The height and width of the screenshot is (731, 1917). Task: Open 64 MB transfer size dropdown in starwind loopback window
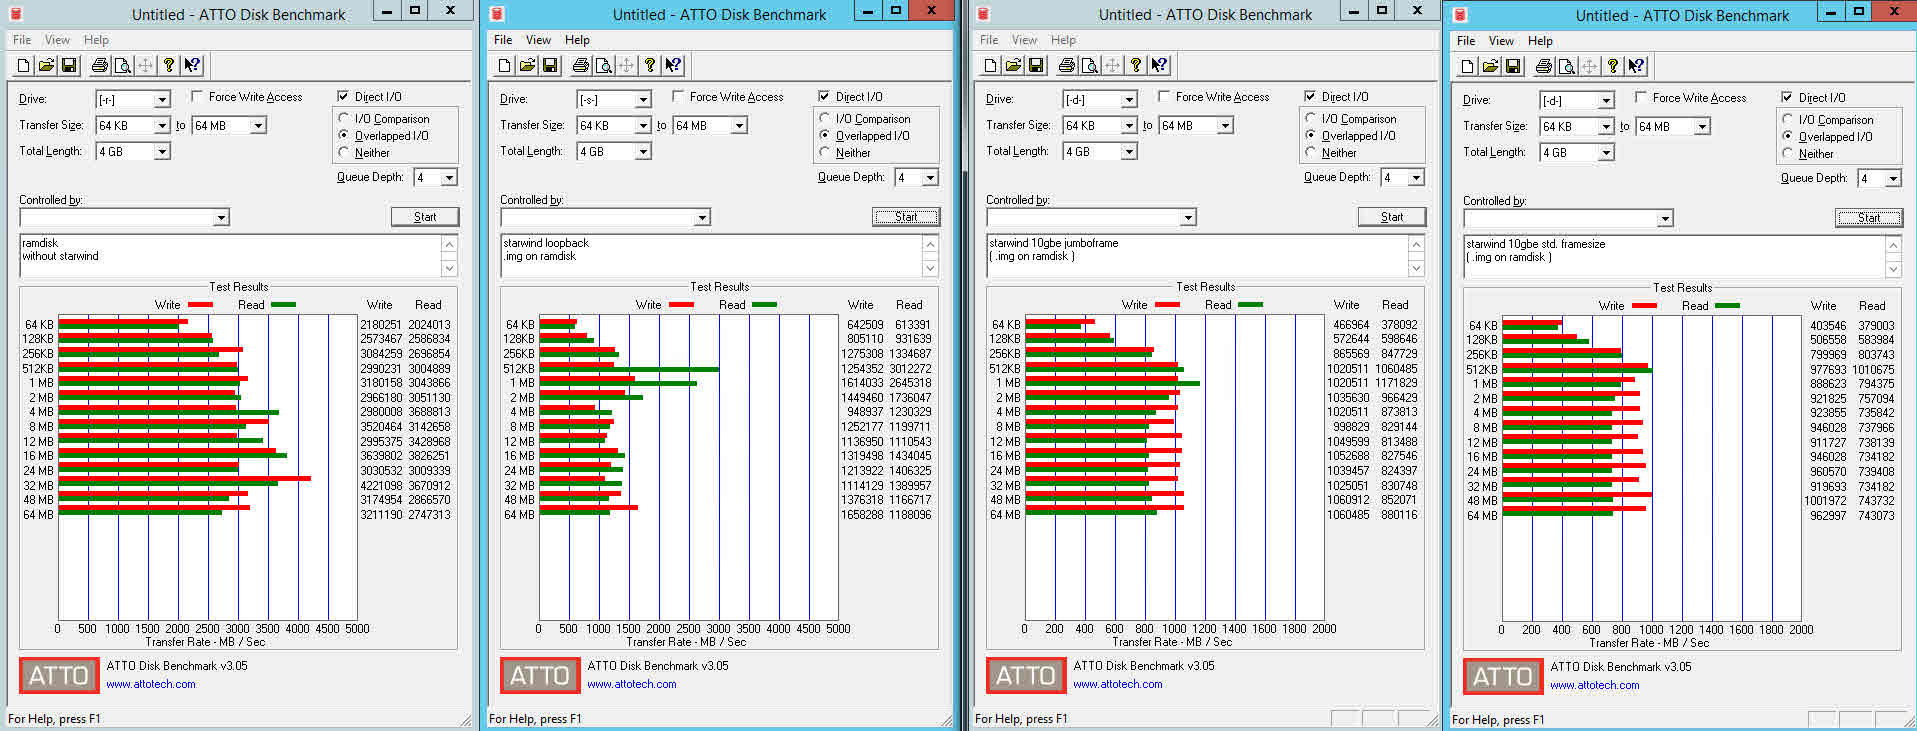(x=739, y=125)
